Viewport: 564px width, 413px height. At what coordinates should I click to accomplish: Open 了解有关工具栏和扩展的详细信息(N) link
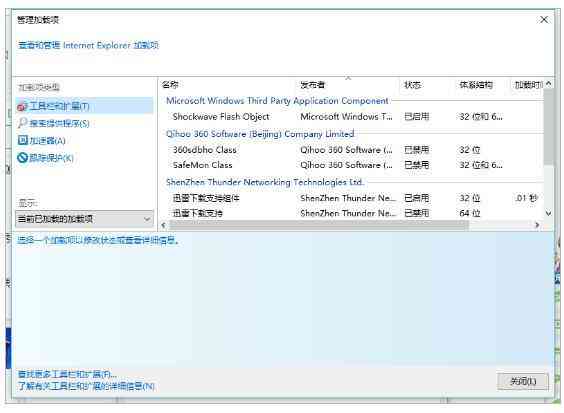pyautogui.click(x=86, y=386)
